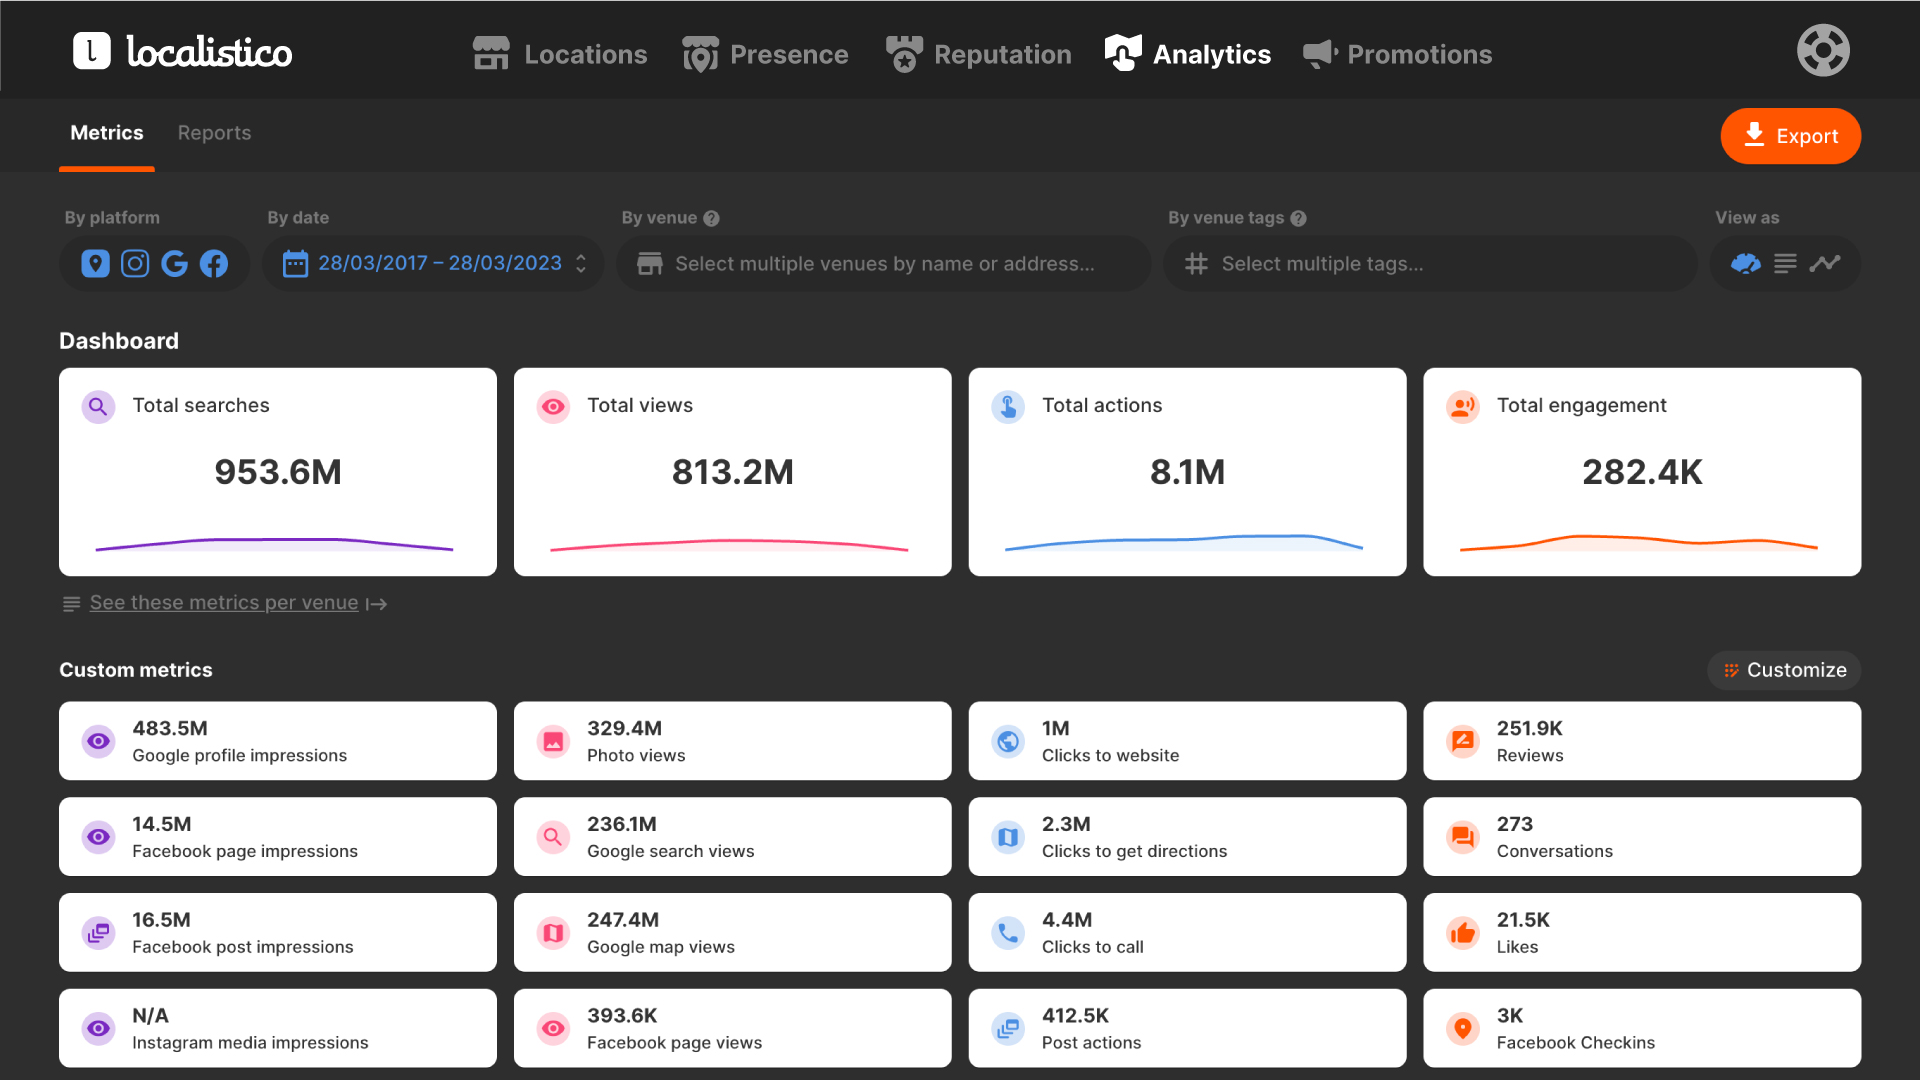Click By venue tags help icon
This screenshot has height=1080, width=1920.
point(1298,218)
